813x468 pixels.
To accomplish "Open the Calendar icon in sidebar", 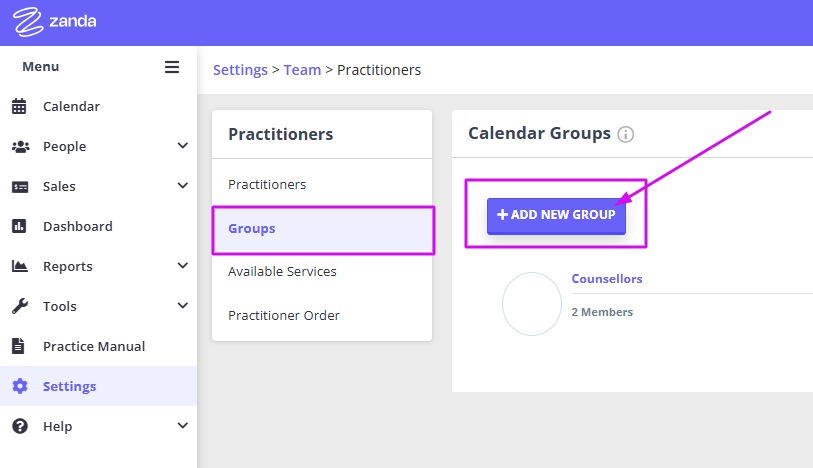I will [x=19, y=106].
